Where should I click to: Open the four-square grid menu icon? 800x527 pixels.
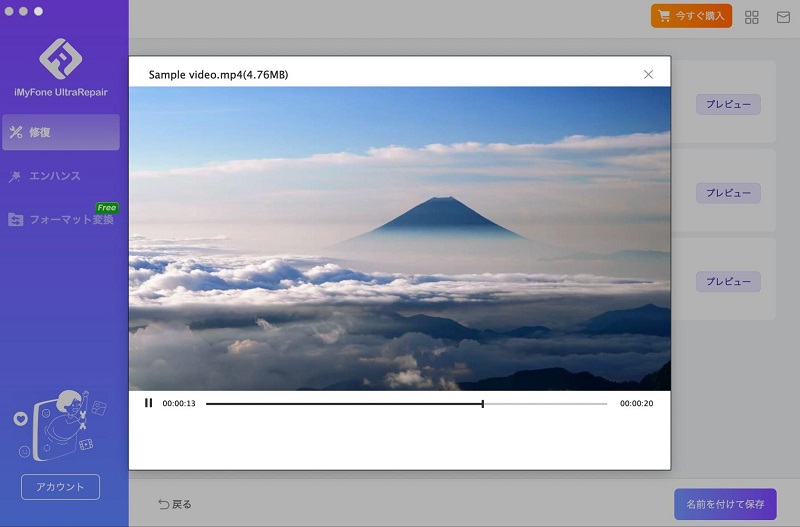752,17
